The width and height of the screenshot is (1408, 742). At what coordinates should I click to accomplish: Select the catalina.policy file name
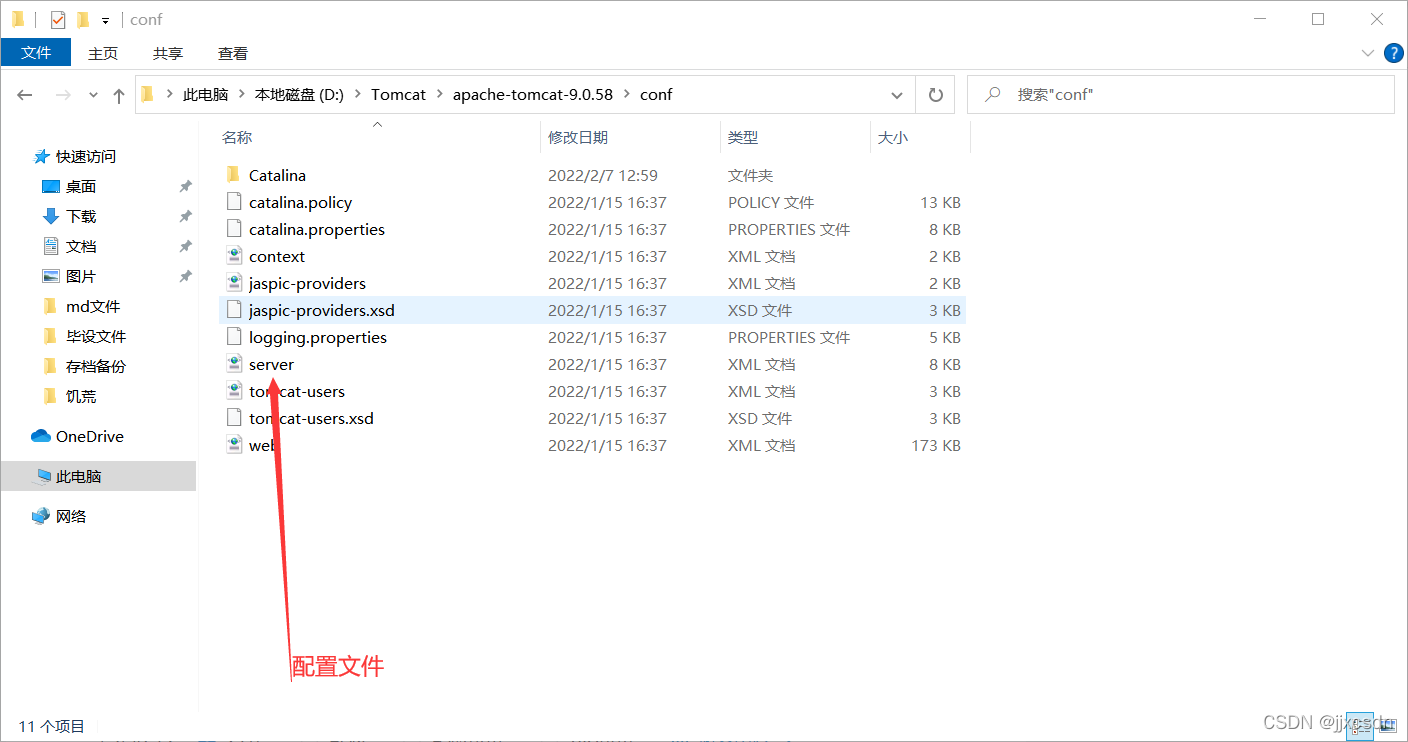[x=300, y=202]
